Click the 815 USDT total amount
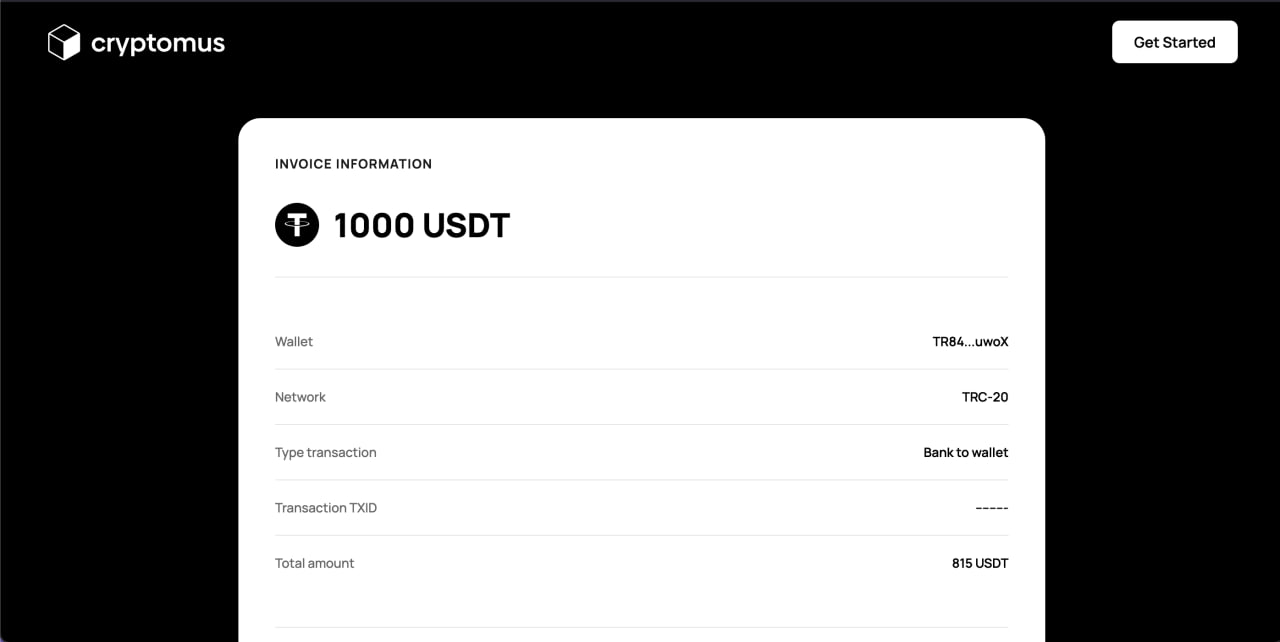1280x642 pixels. tap(979, 563)
